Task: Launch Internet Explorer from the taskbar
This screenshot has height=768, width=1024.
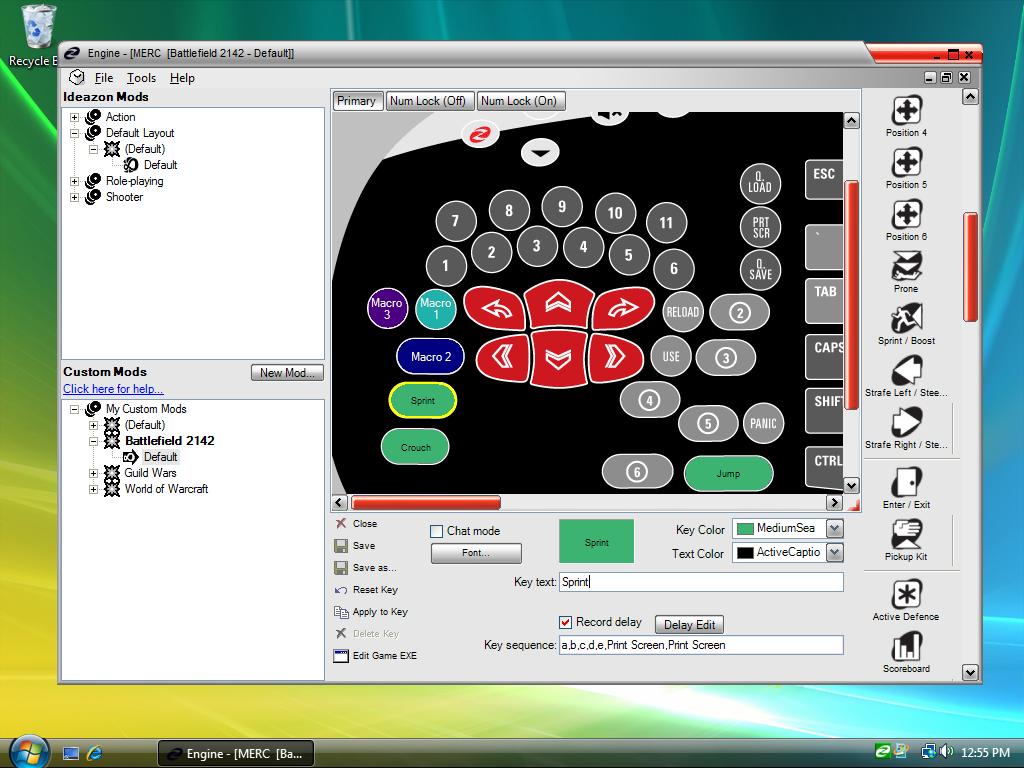Action: coord(95,753)
